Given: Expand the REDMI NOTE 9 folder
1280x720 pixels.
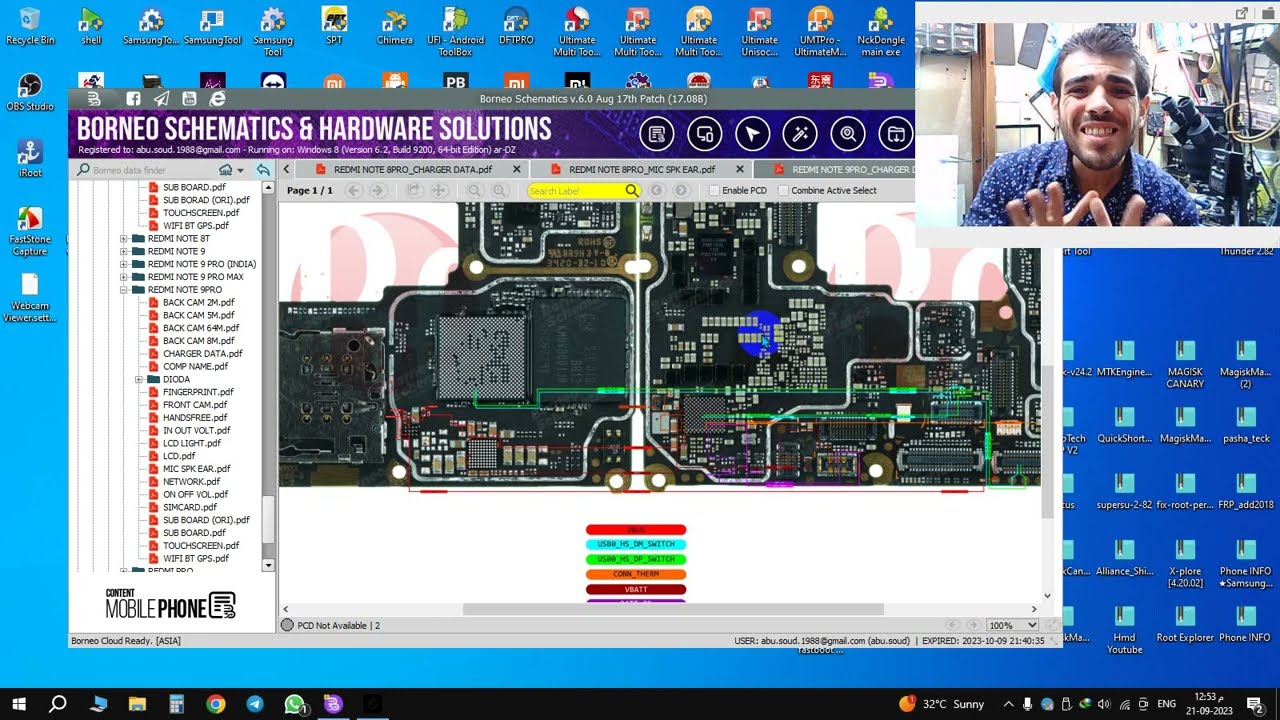Looking at the screenshot, I should tap(124, 251).
